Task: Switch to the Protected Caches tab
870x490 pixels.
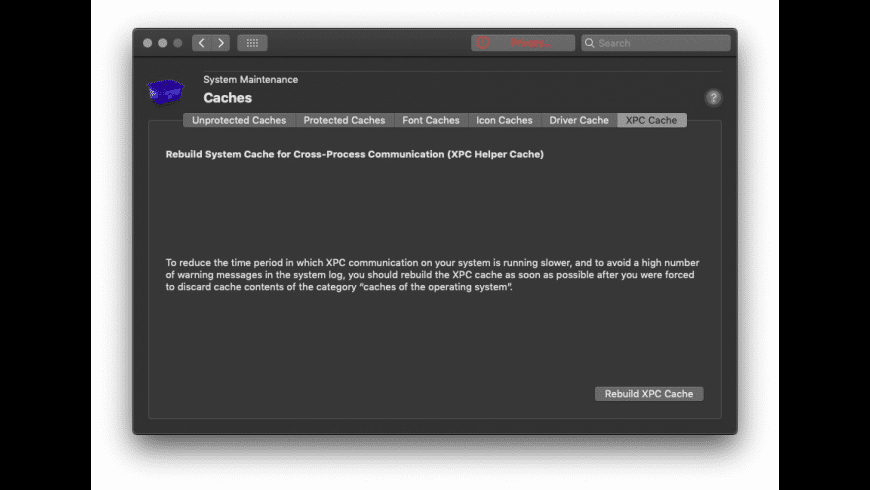Action: 344,120
